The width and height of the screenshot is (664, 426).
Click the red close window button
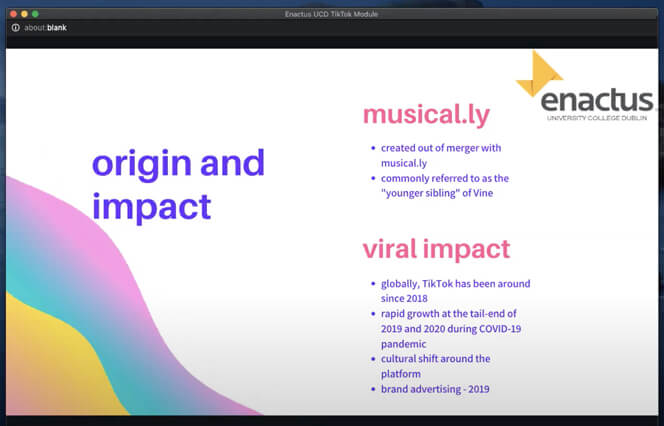14,14
